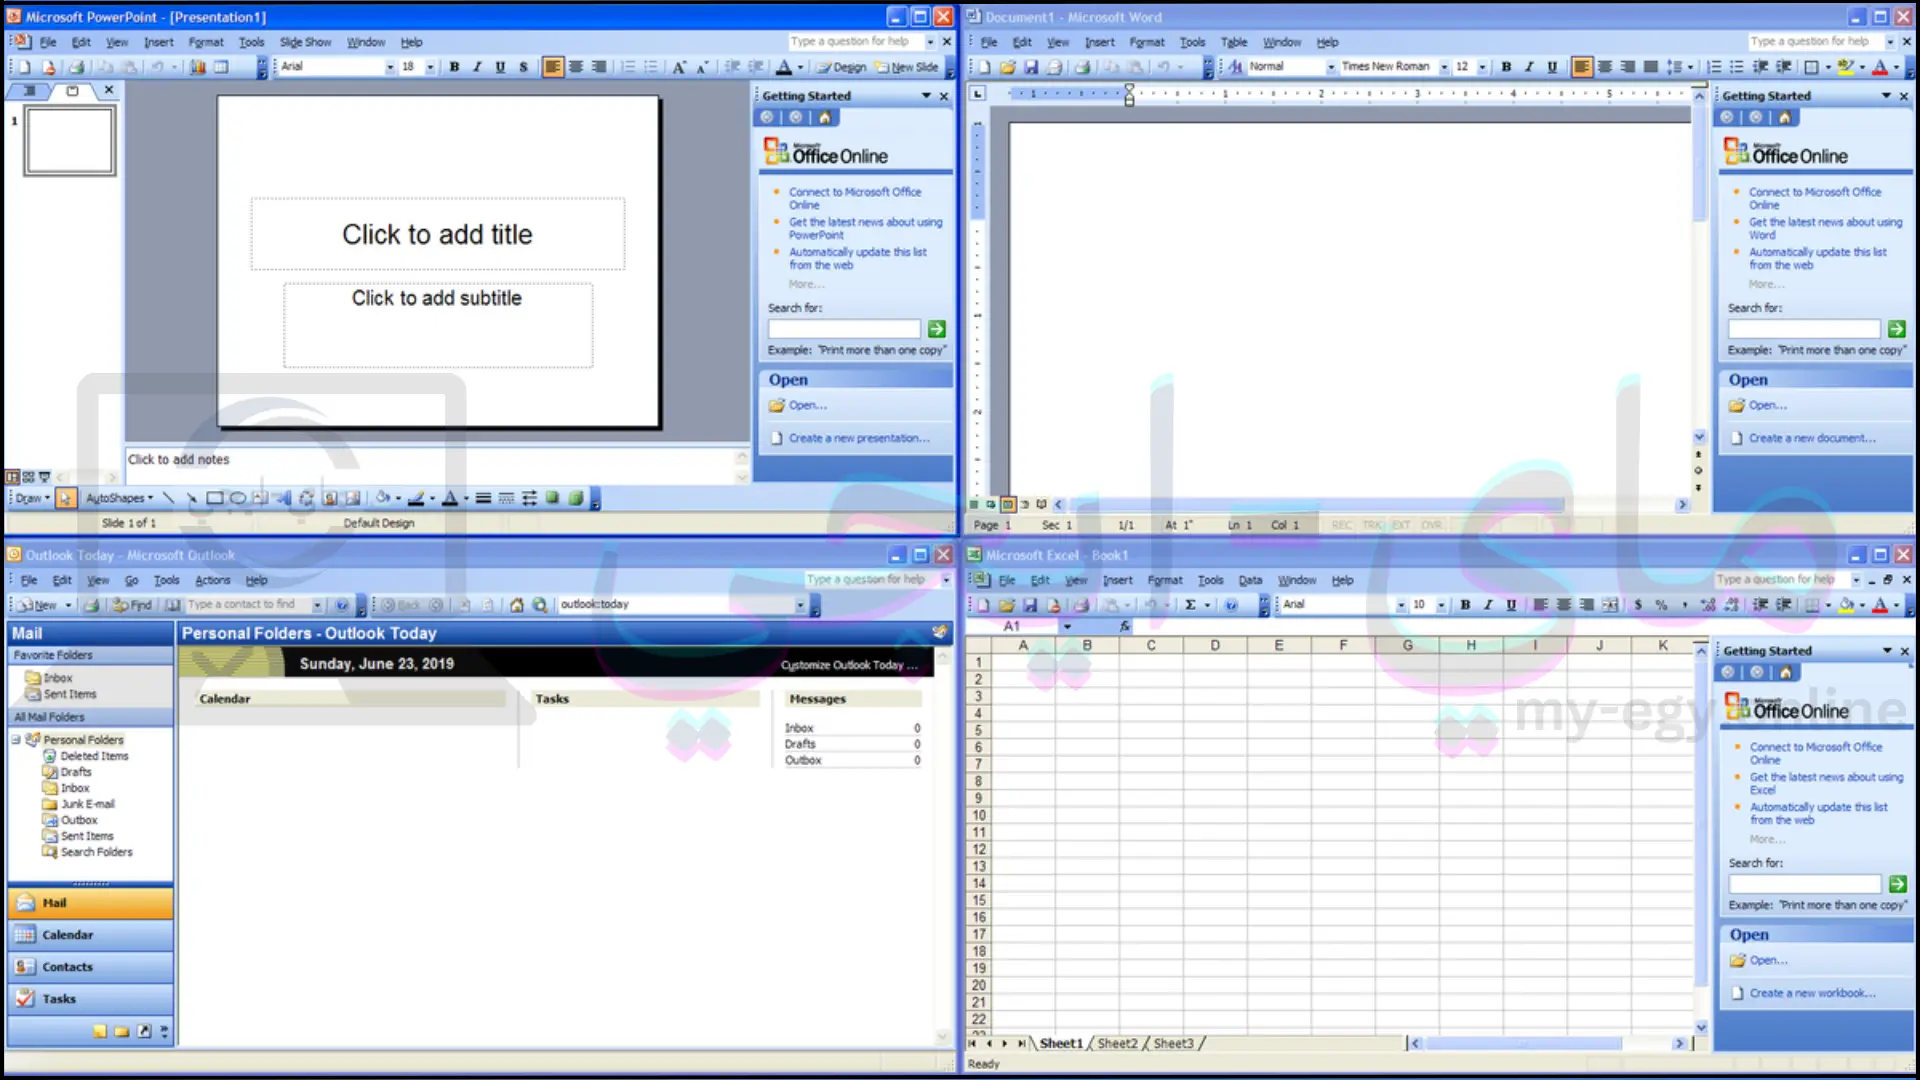Click the search input field in Getting Started
This screenshot has width=1920, height=1080.
(845, 328)
